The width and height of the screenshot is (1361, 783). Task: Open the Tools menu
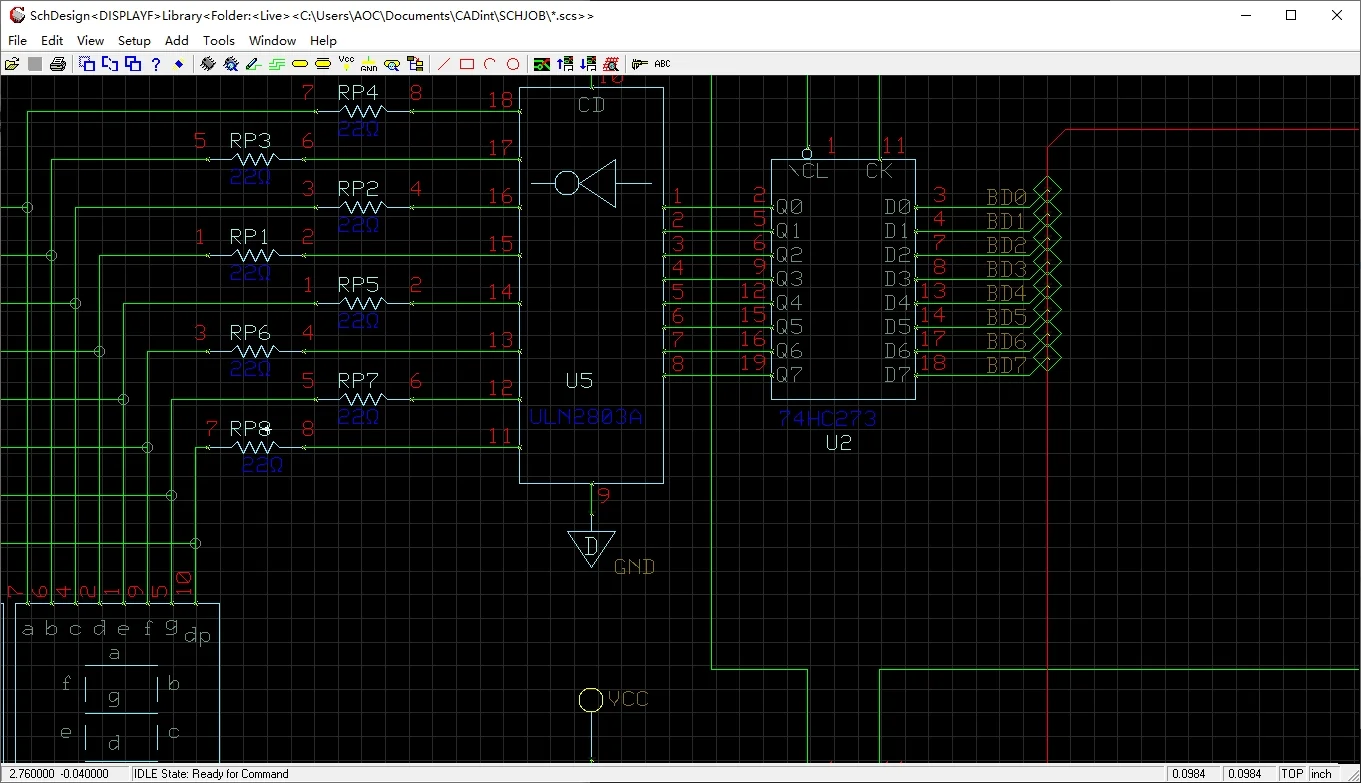click(x=218, y=40)
